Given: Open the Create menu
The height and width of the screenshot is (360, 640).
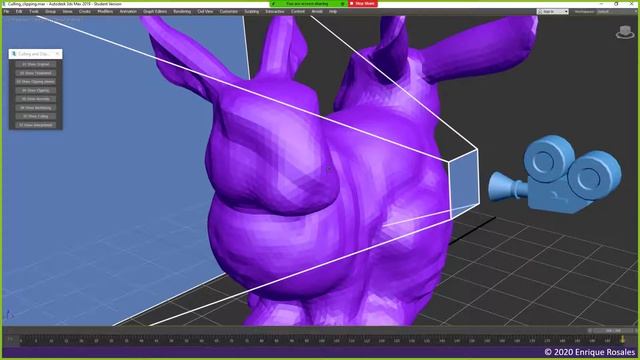Looking at the screenshot, I should tap(85, 11).
